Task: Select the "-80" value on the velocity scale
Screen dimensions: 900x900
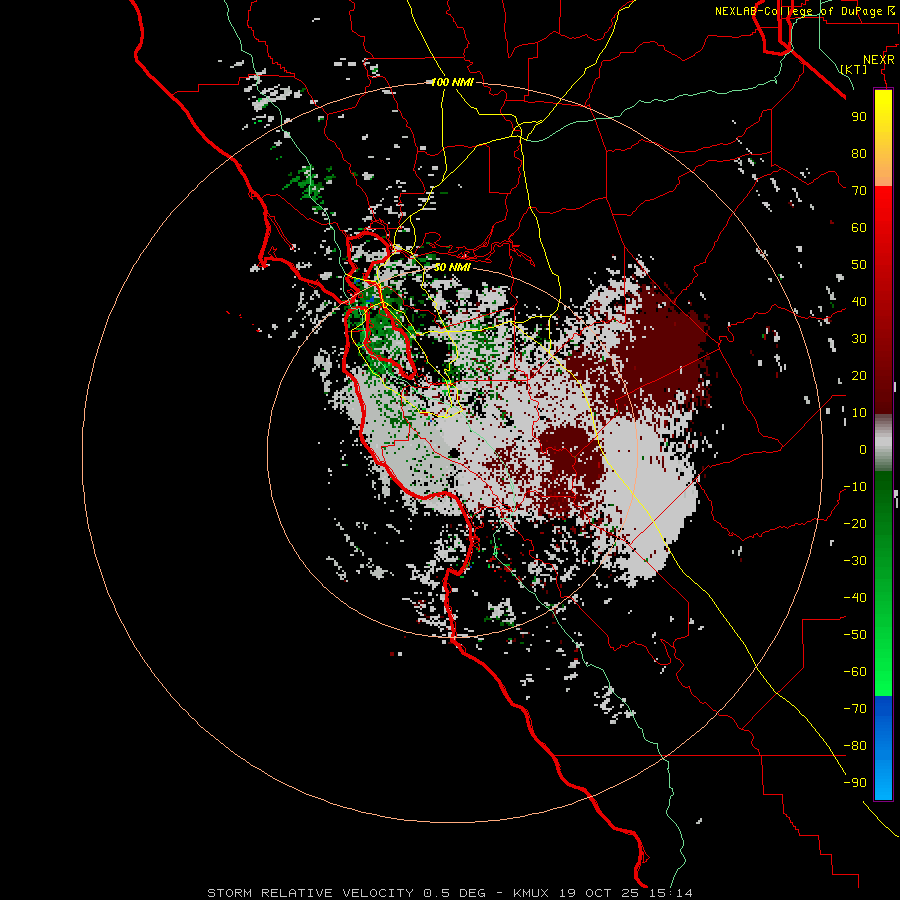Action: pos(855,746)
